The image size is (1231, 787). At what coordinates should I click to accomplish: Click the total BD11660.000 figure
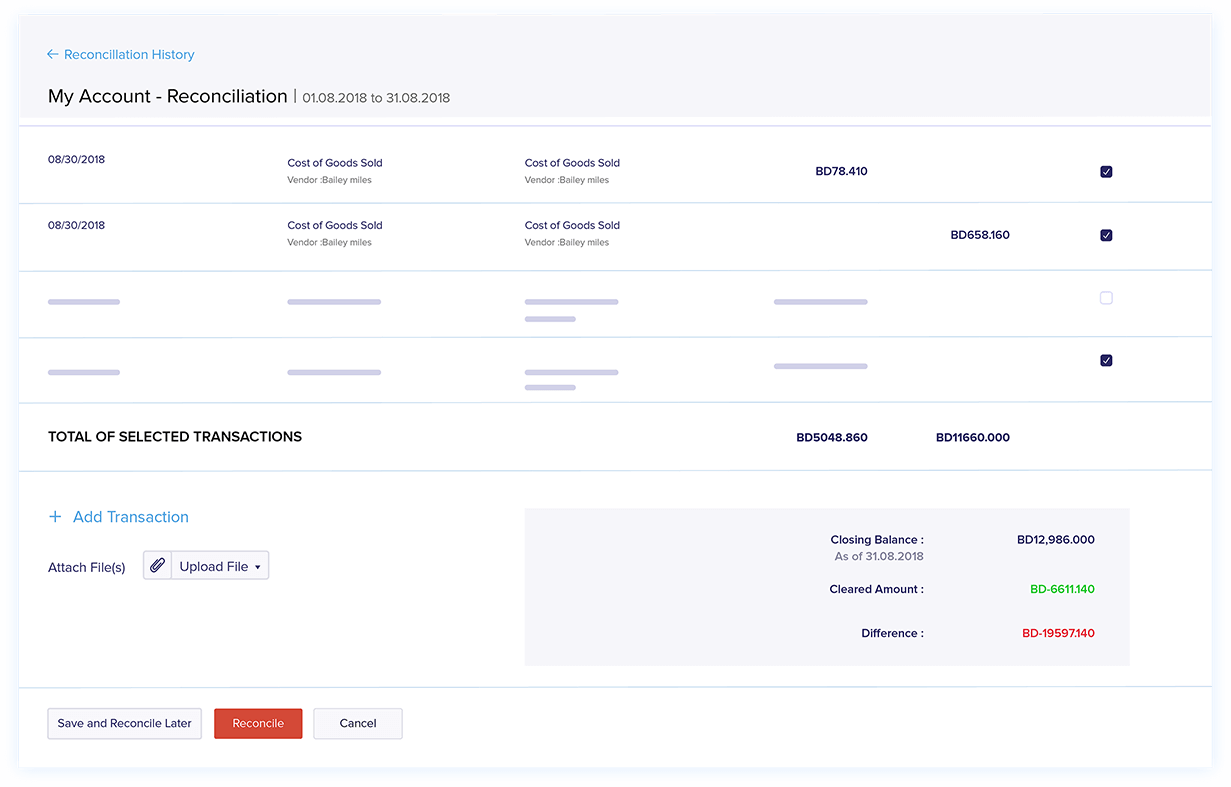pyautogui.click(x=972, y=437)
